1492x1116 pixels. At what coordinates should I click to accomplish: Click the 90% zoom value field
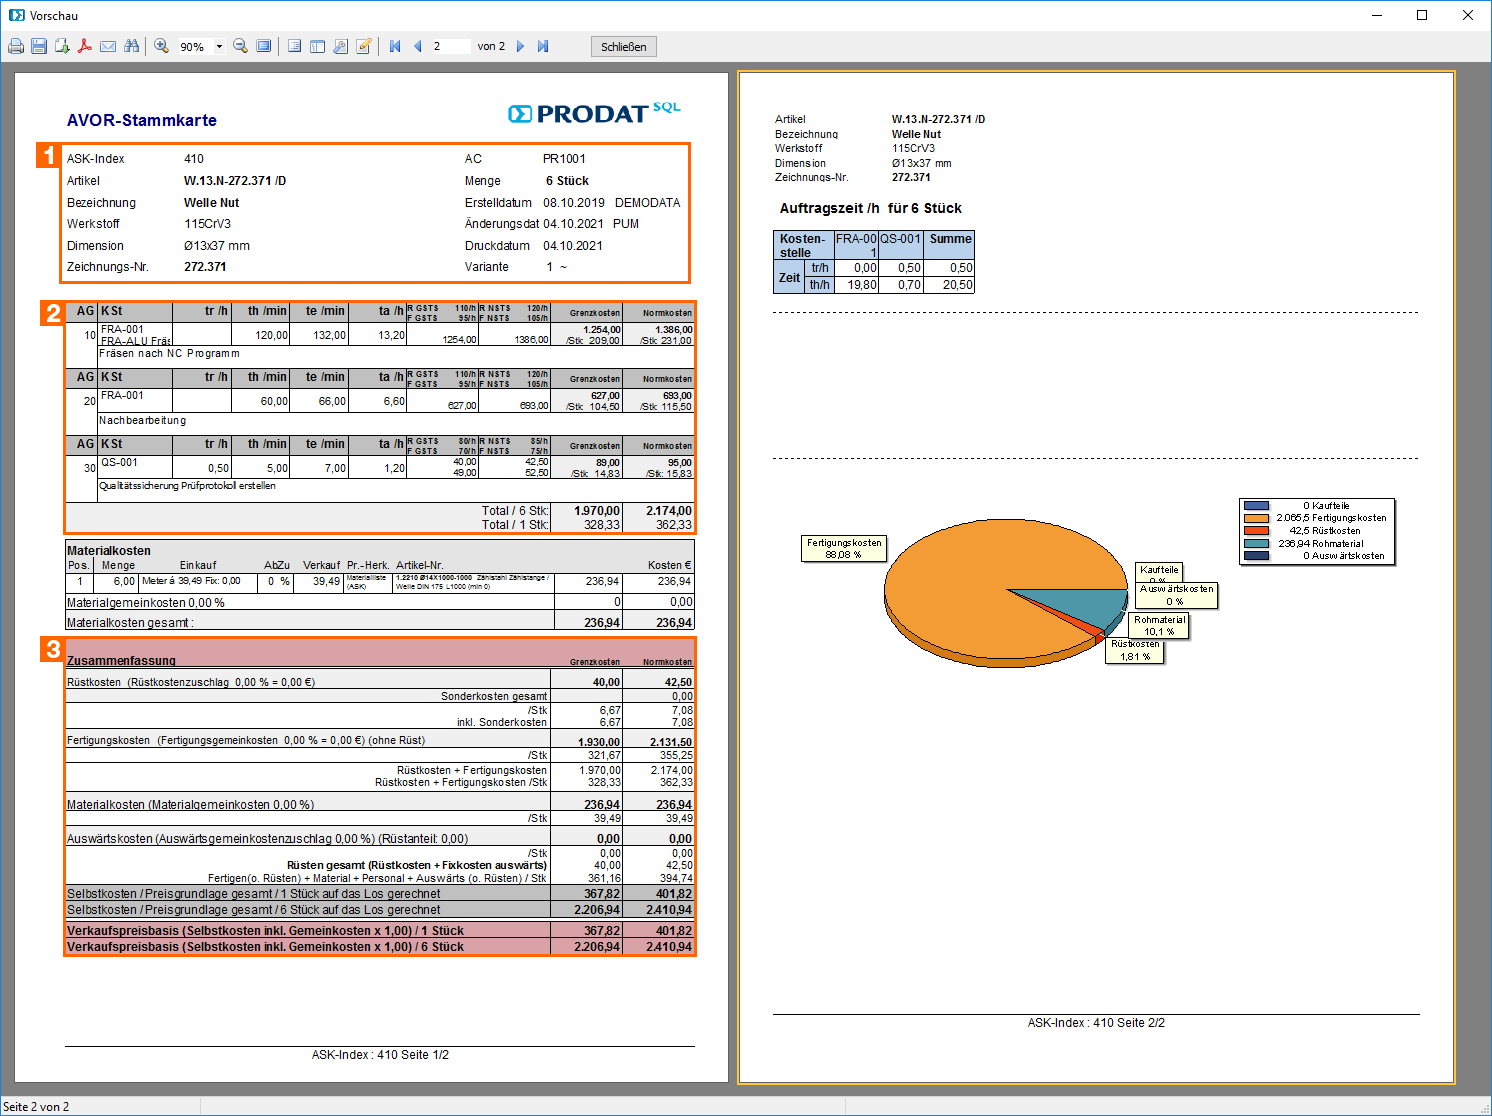coord(195,46)
